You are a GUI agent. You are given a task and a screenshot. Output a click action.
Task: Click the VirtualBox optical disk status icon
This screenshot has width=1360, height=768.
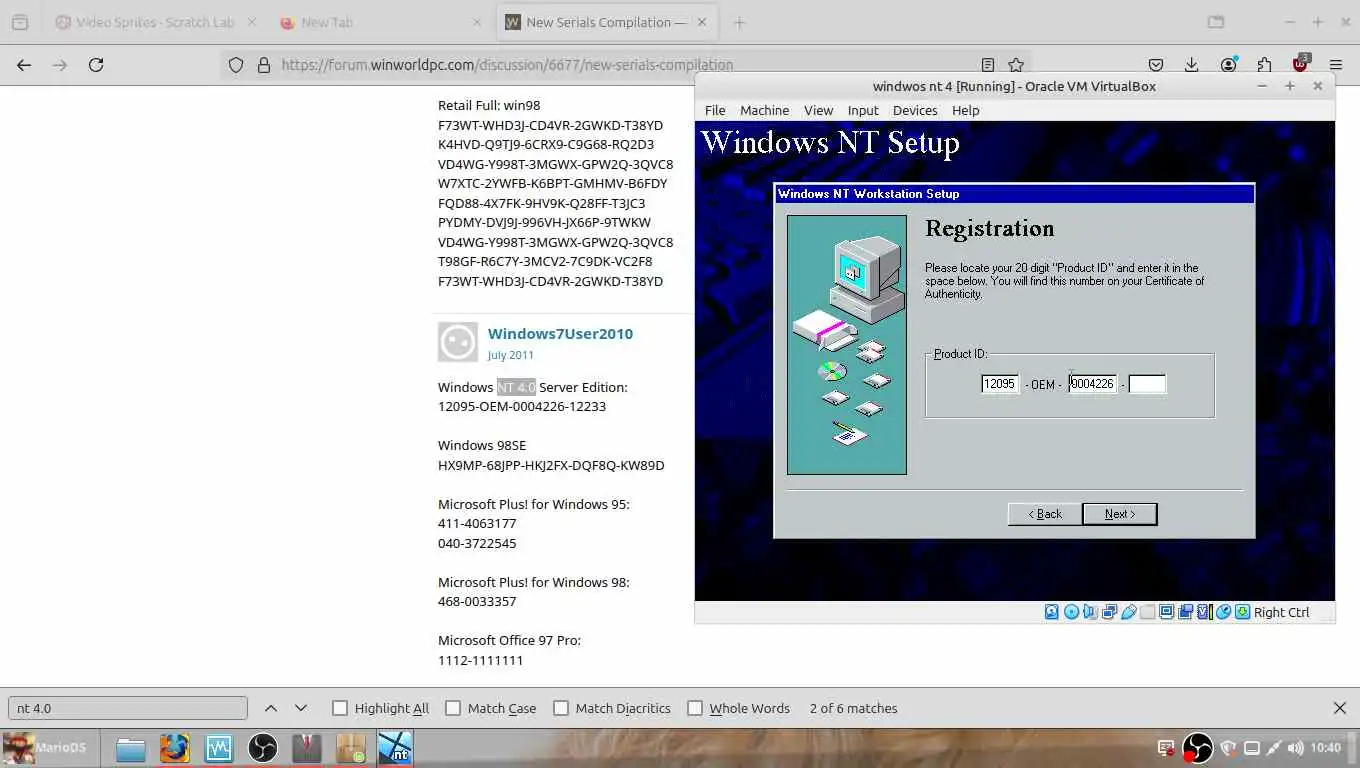(1071, 612)
